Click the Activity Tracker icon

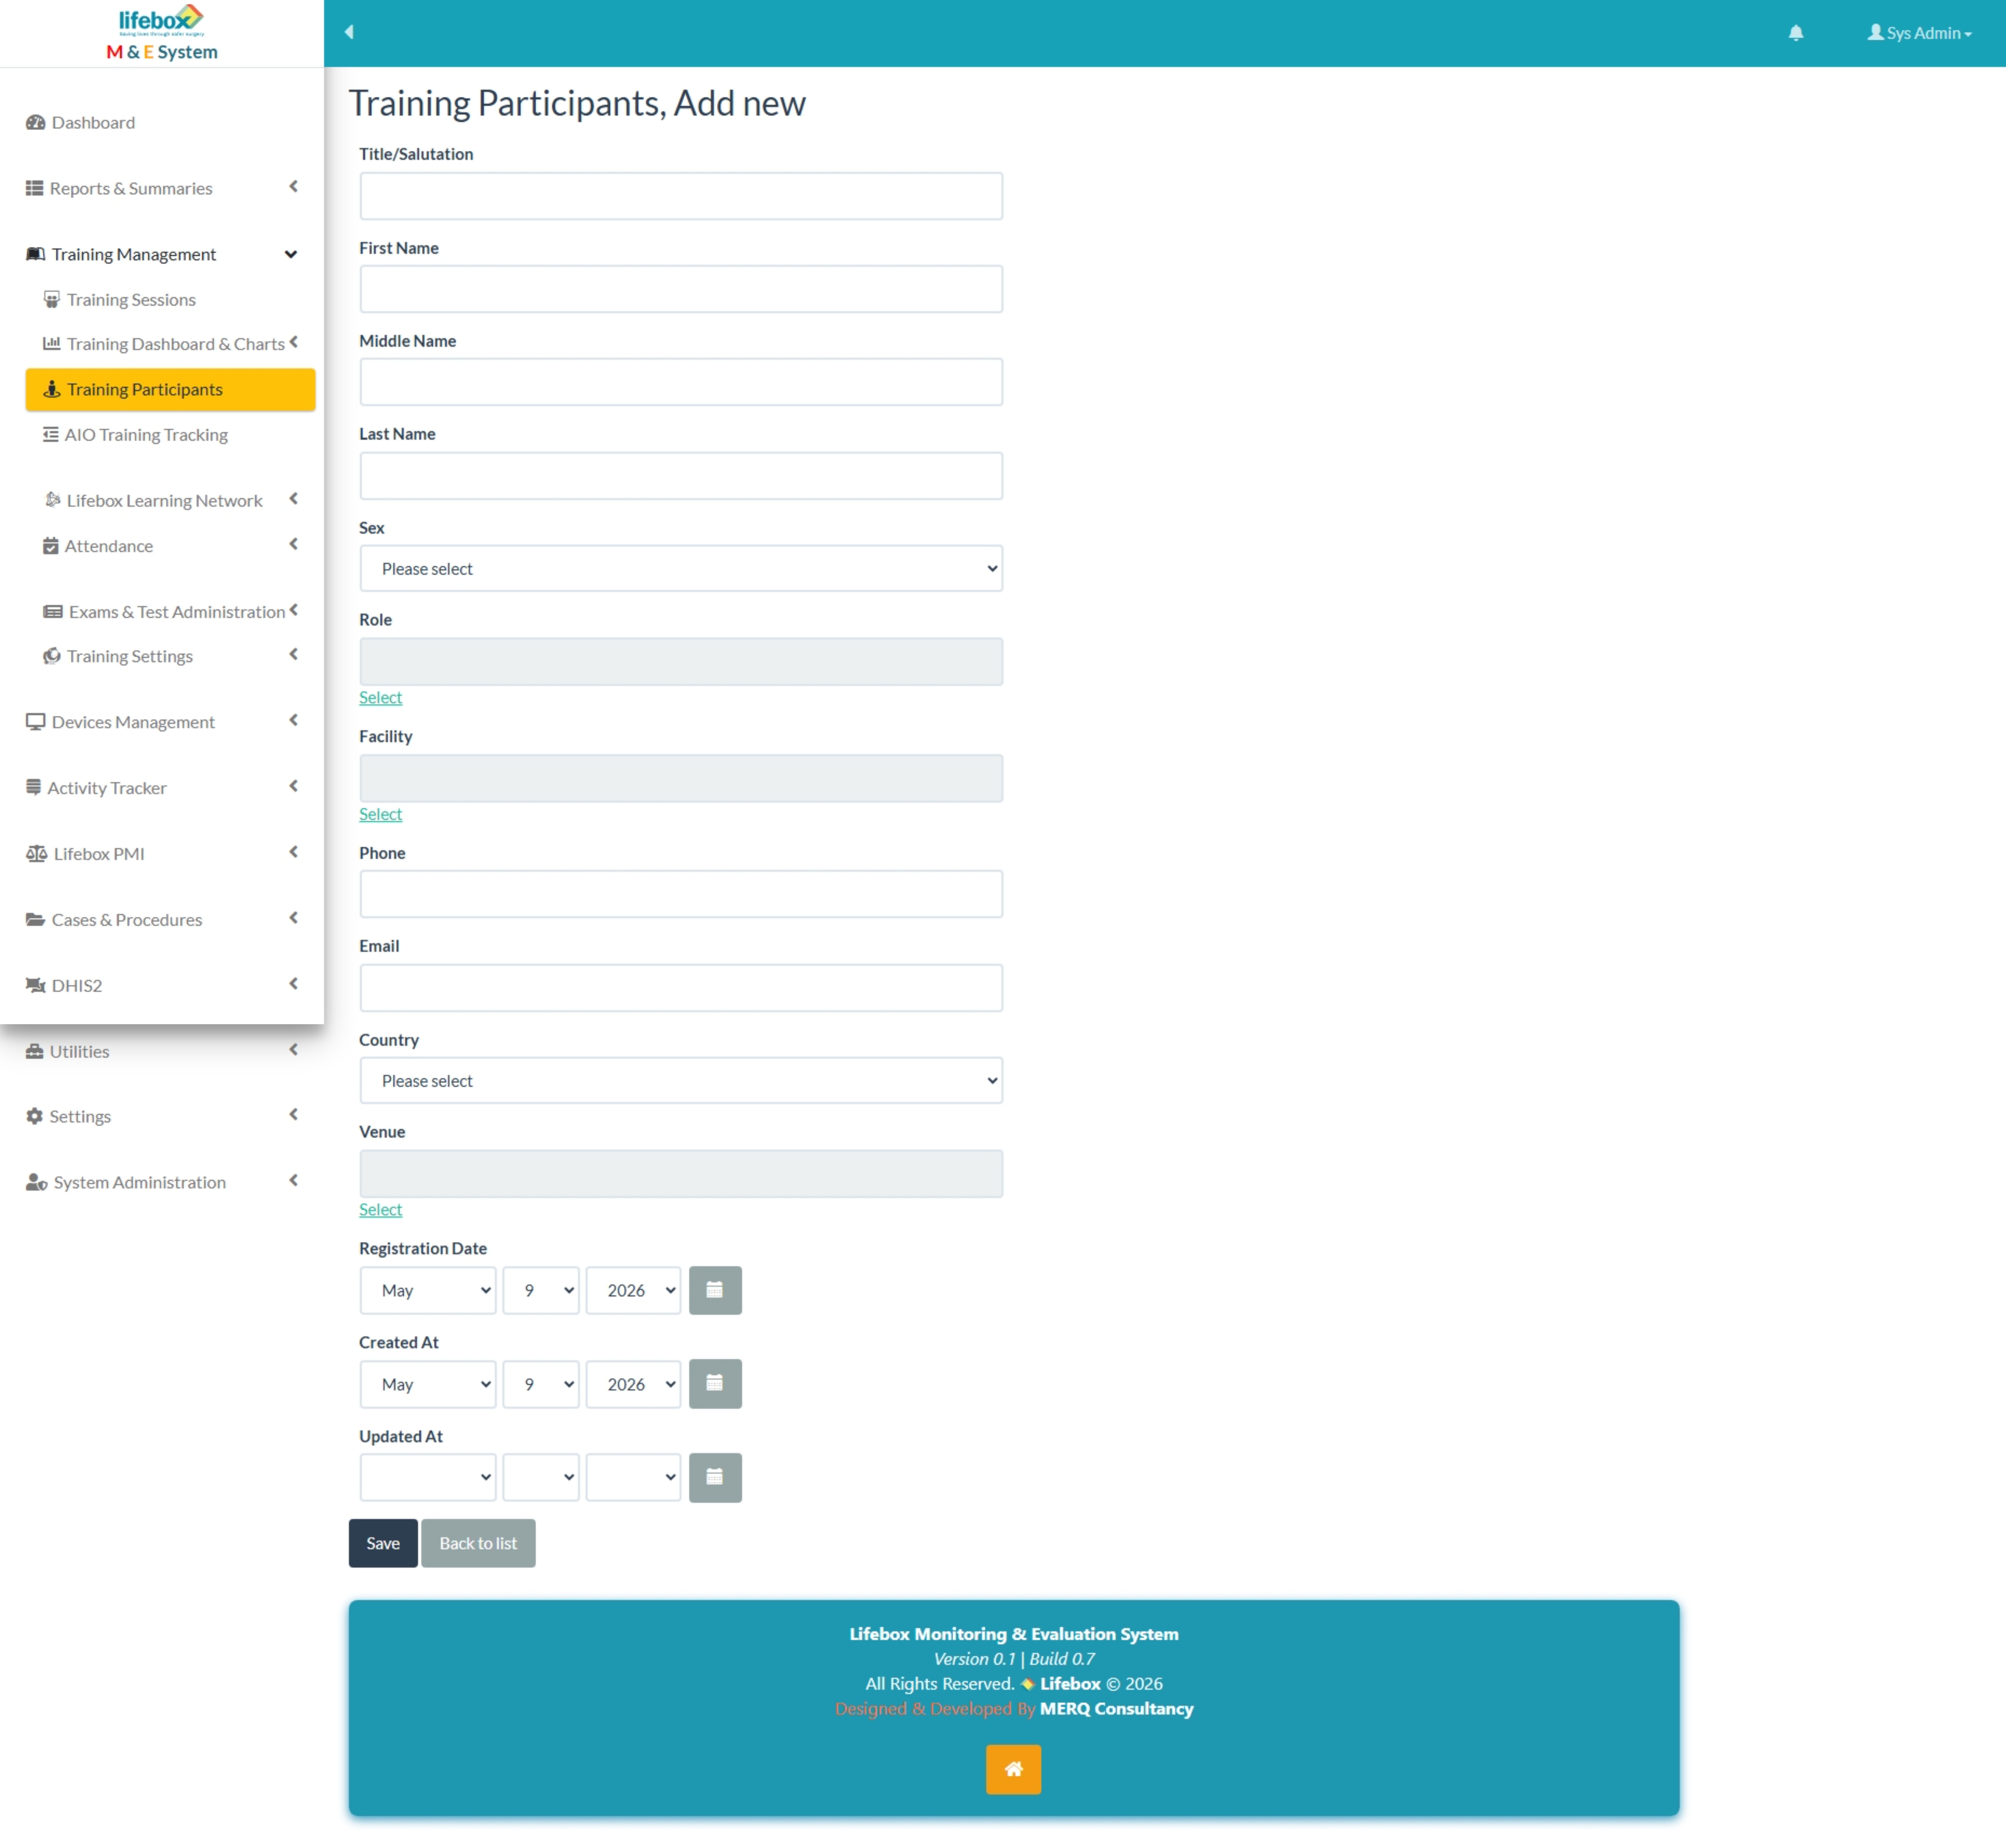34,787
